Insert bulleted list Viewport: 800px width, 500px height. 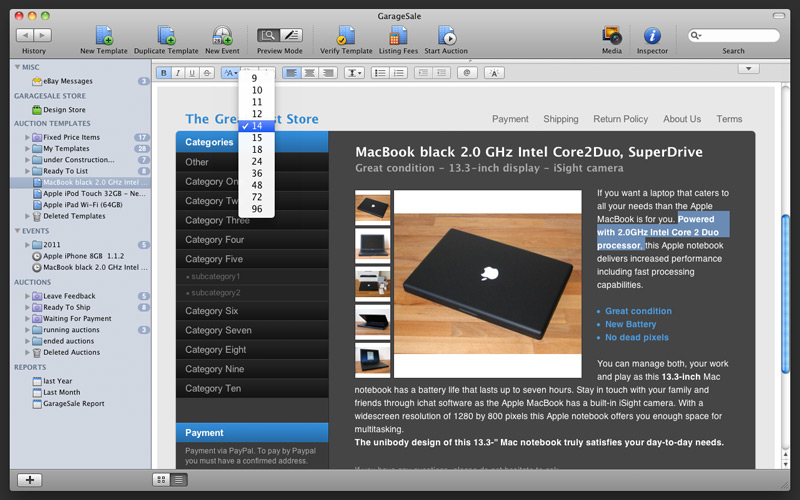click(380, 73)
